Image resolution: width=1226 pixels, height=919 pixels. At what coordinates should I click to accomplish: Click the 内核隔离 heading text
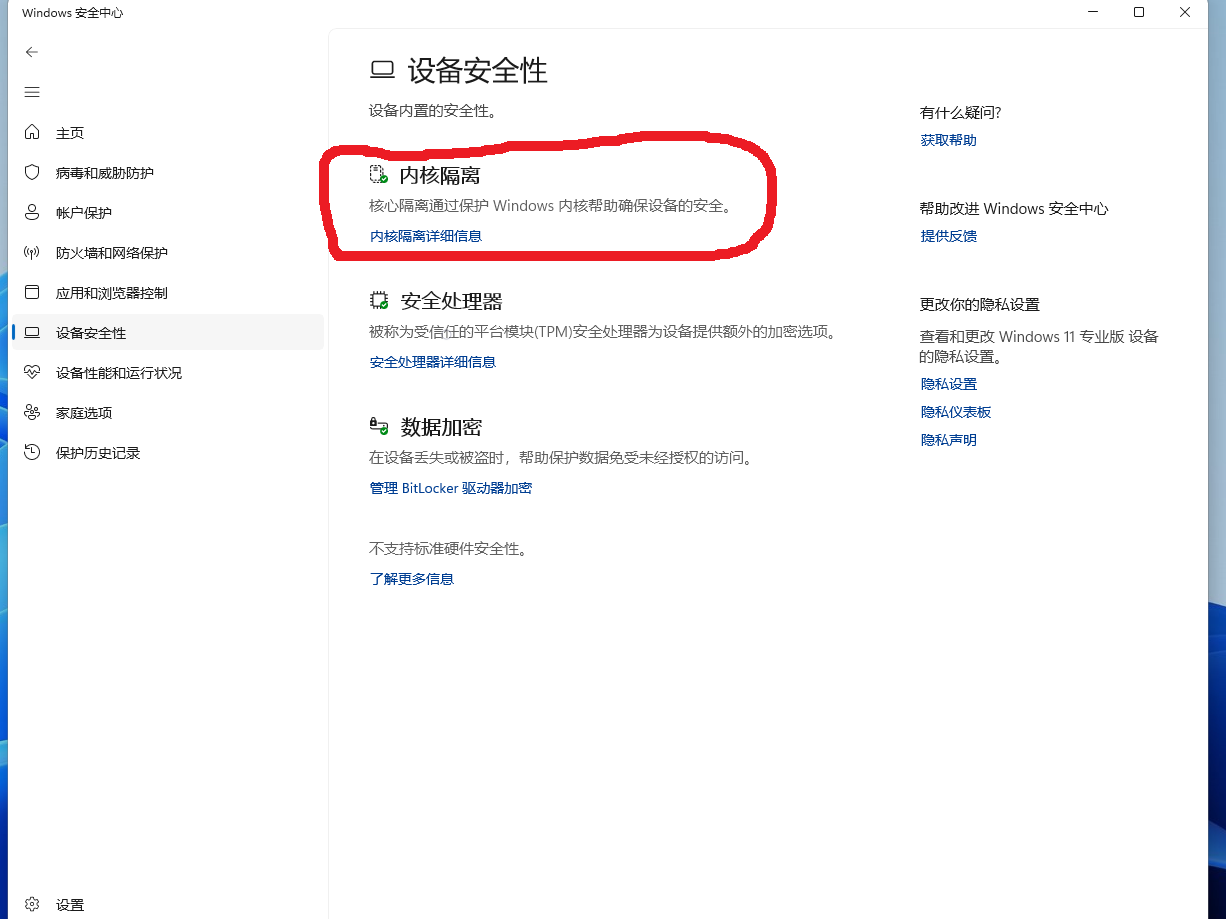coord(441,176)
